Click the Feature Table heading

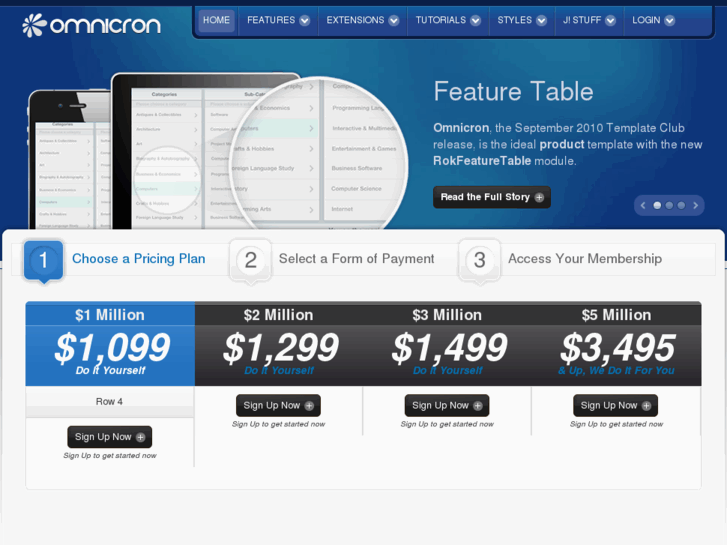[513, 91]
